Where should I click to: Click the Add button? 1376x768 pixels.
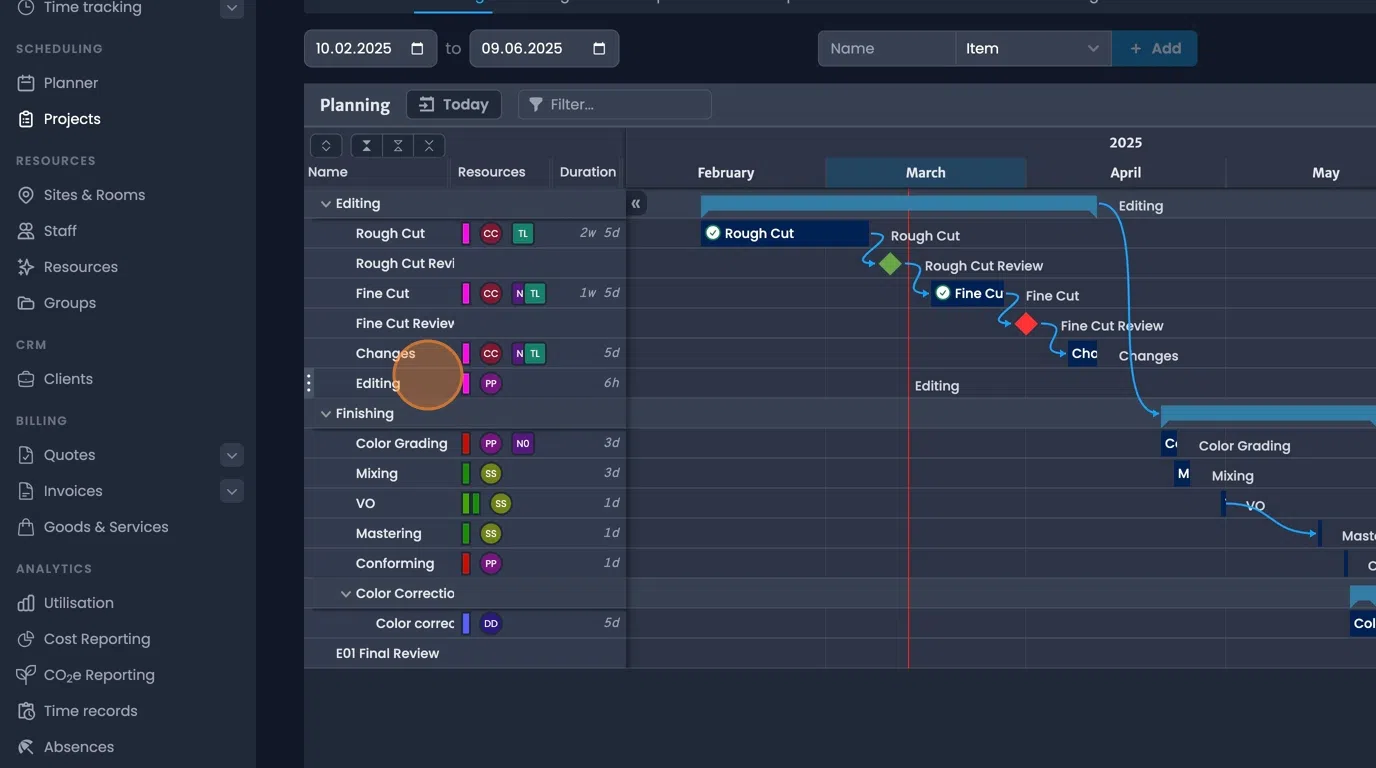1155,48
